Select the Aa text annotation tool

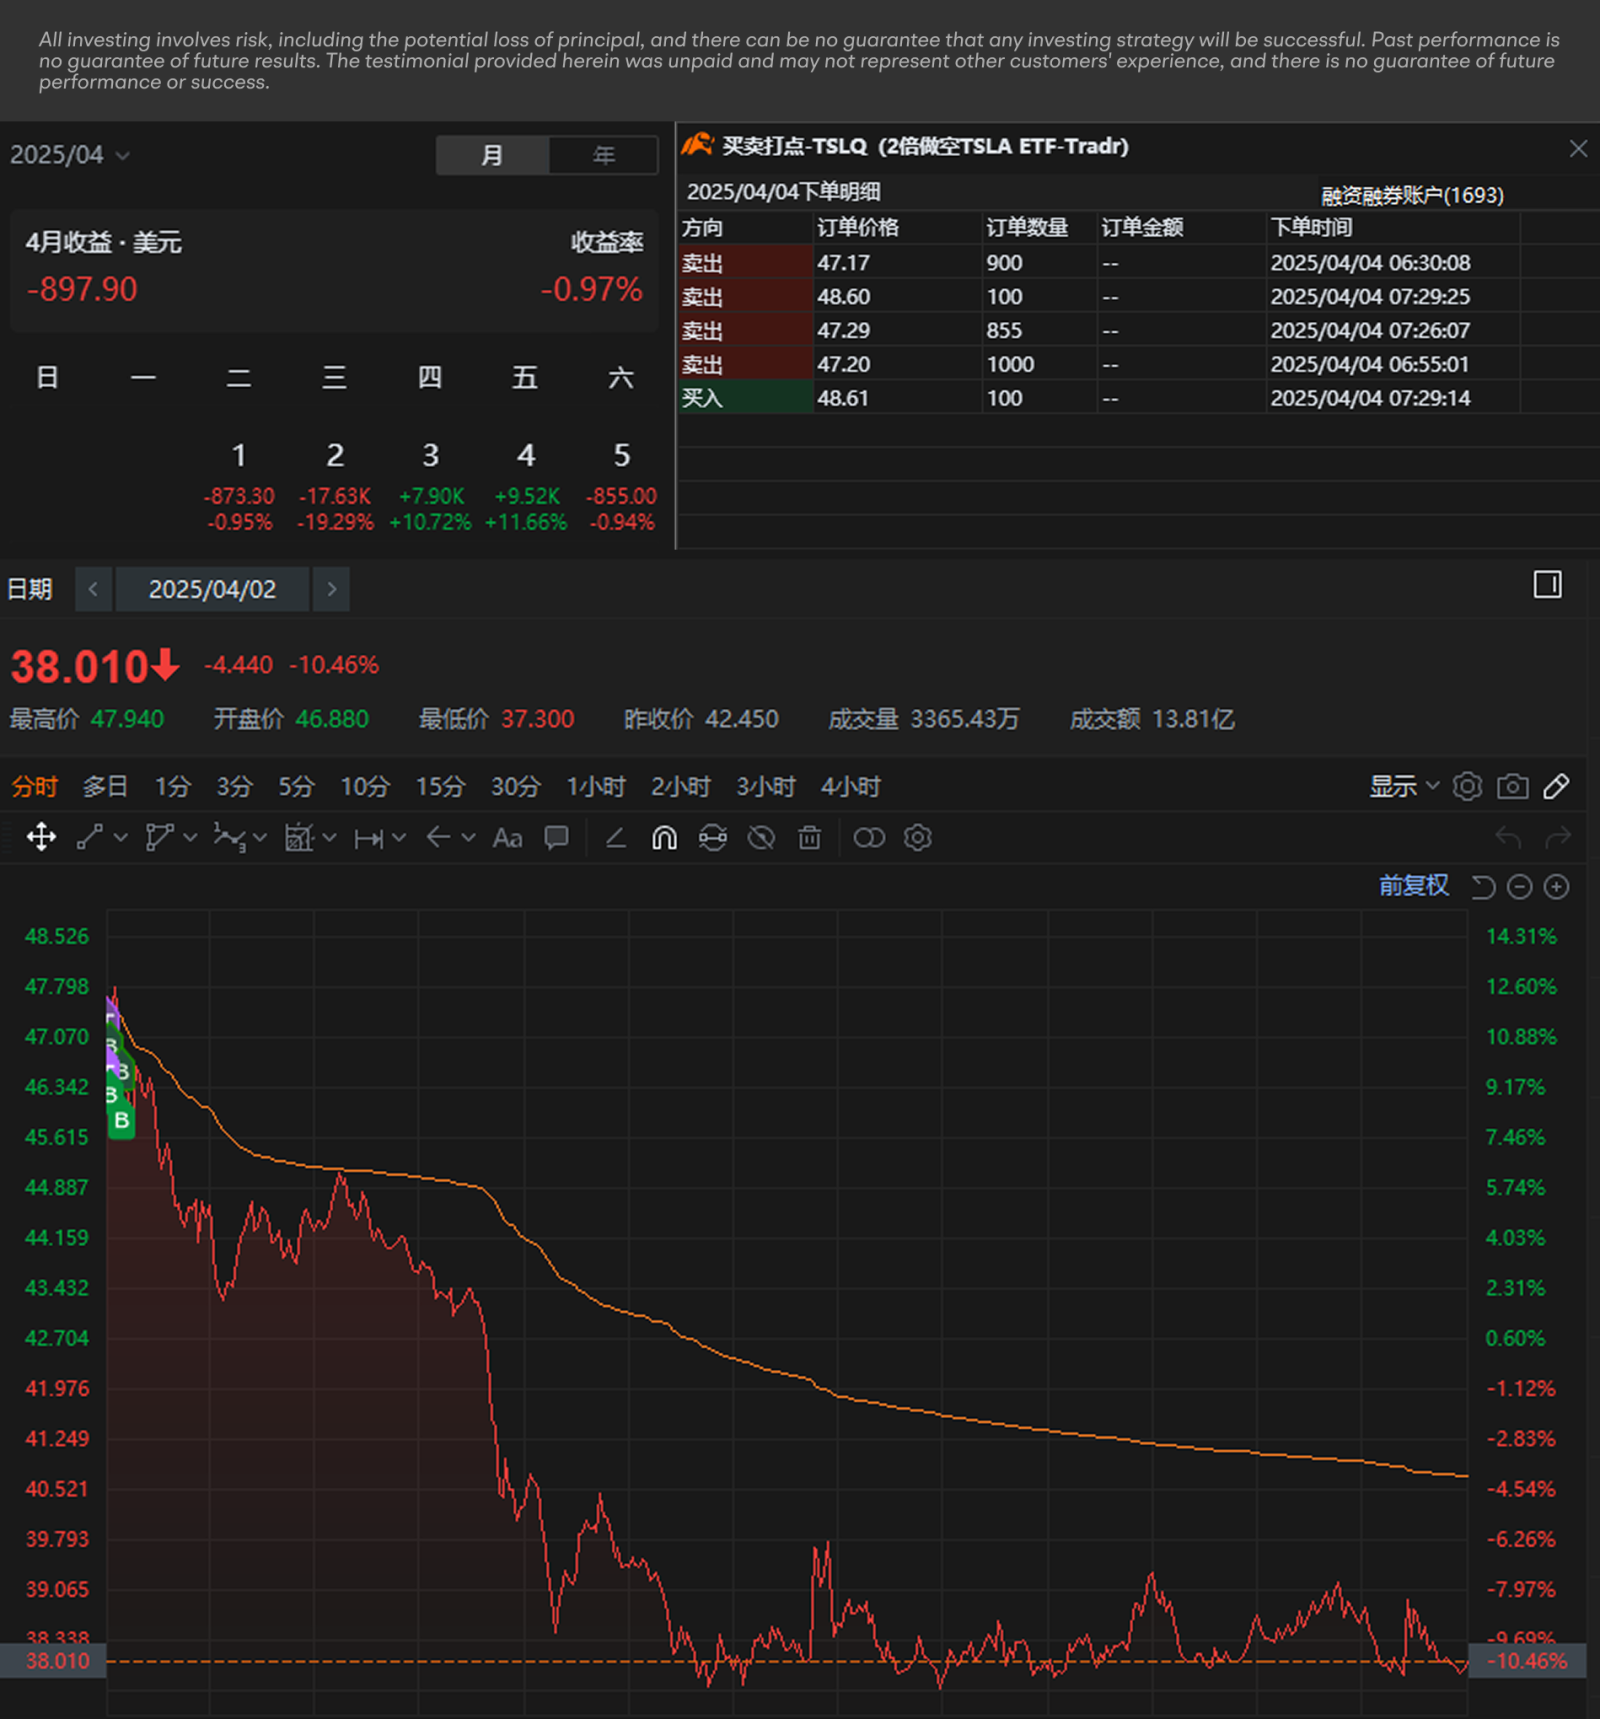click(507, 838)
